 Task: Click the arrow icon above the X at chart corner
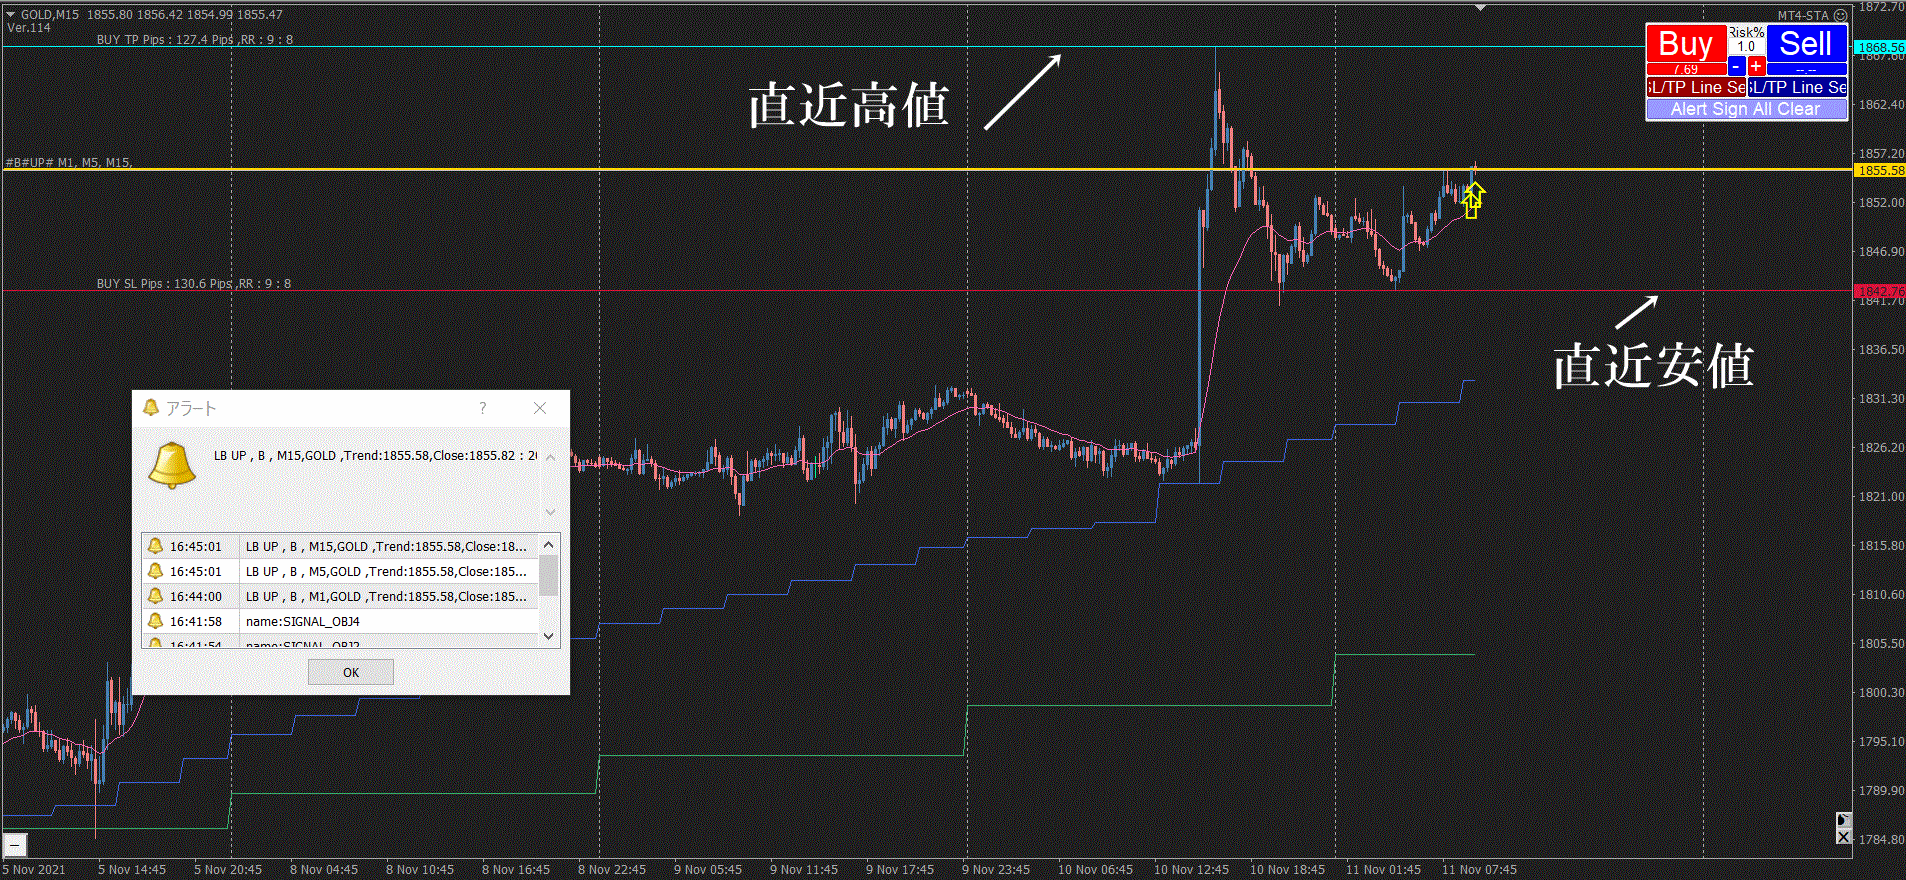coord(1844,820)
